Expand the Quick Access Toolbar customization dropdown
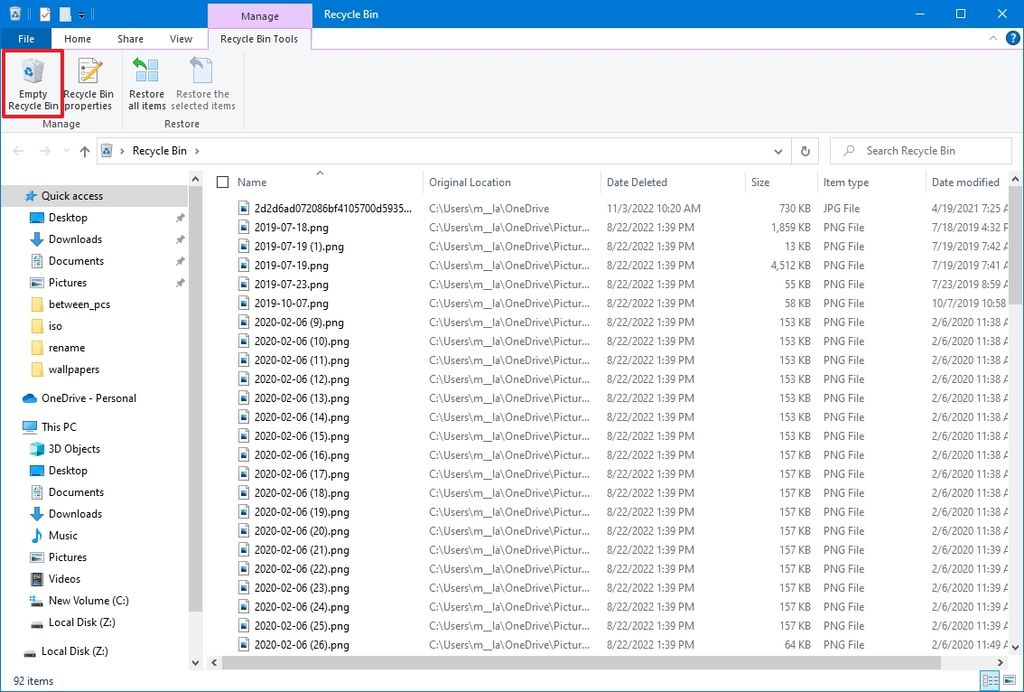The image size is (1024, 692). tap(82, 13)
